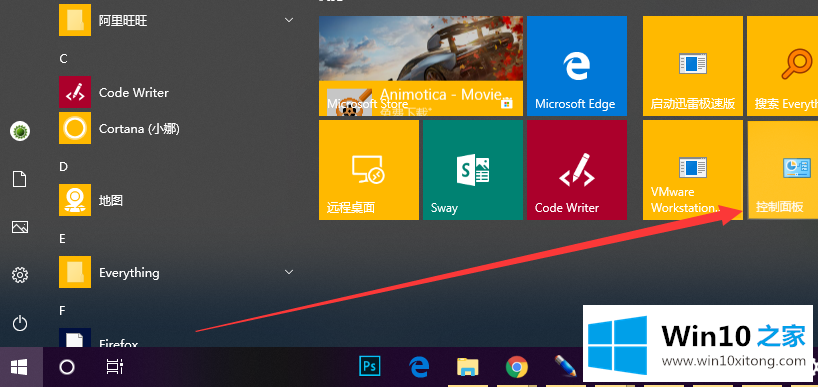Screen dimensions: 818x387
Task: Open Settings gear in Start sidebar
Action: [x=20, y=274]
